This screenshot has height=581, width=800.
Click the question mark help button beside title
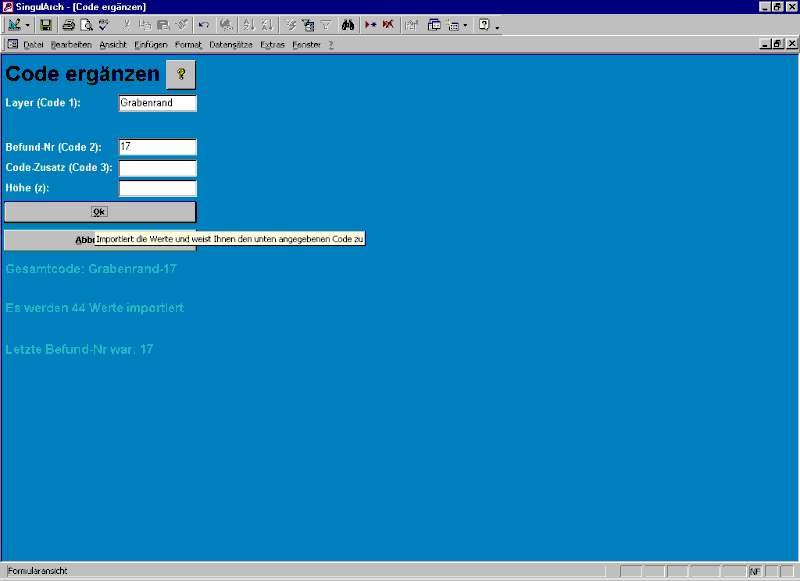[181, 74]
